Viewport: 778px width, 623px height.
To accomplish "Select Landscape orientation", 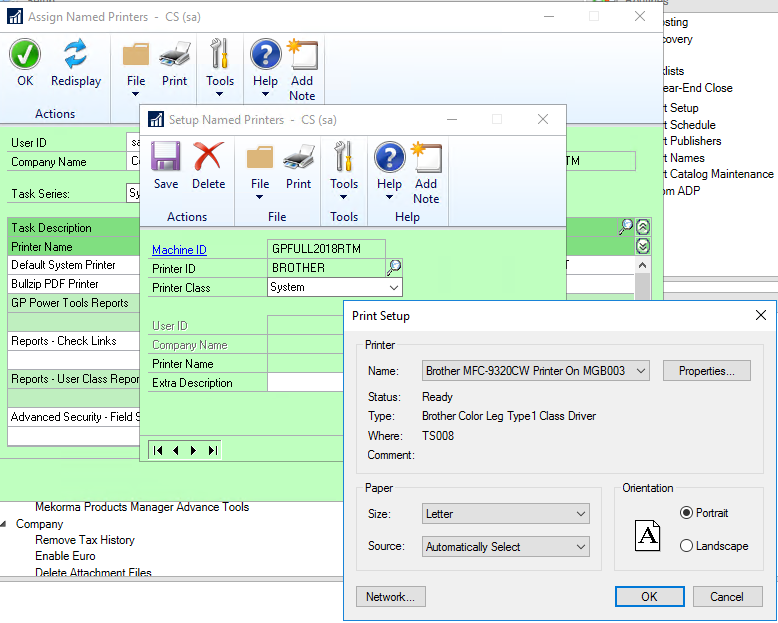I will (x=686, y=546).
